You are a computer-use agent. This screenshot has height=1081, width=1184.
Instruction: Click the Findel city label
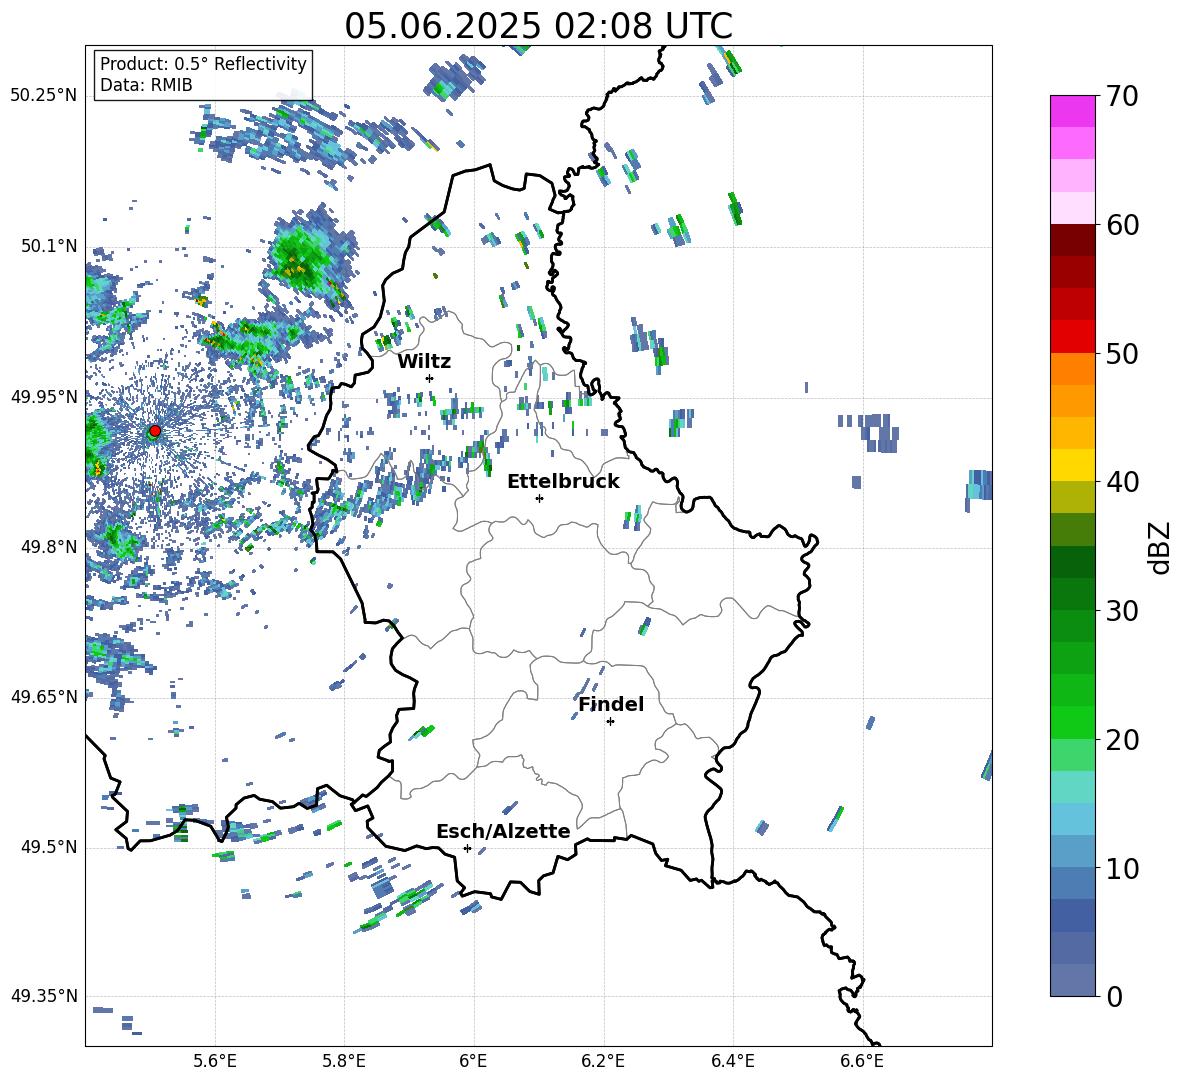[x=611, y=704]
